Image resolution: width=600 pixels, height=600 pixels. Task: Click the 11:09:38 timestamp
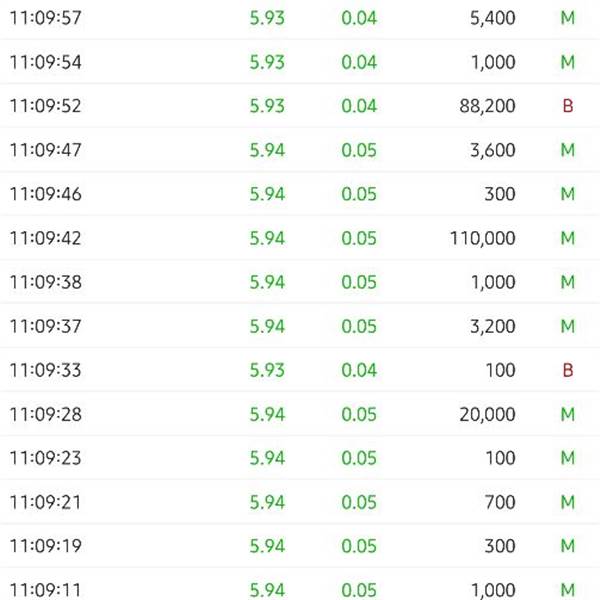[x=46, y=282]
